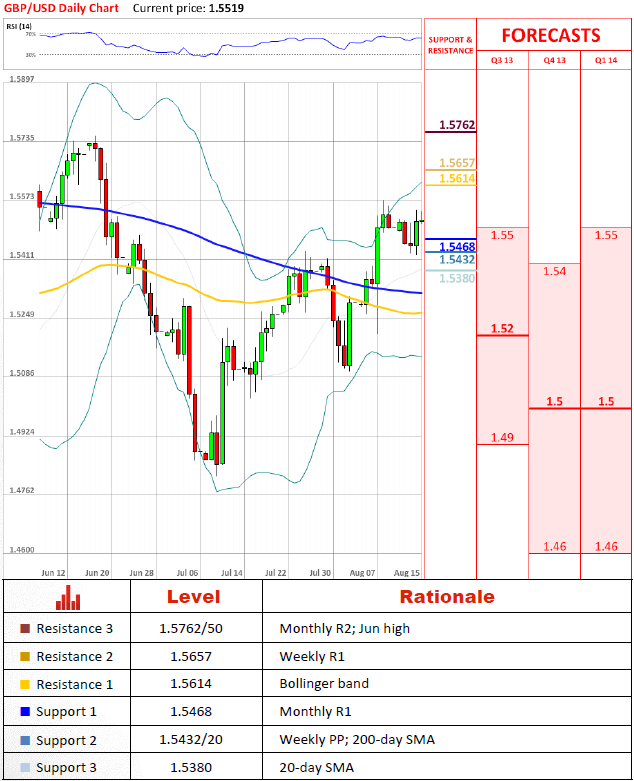Click the 1.5657 level label beside chart
Image resolution: width=634 pixels, height=781 pixels.
457,163
